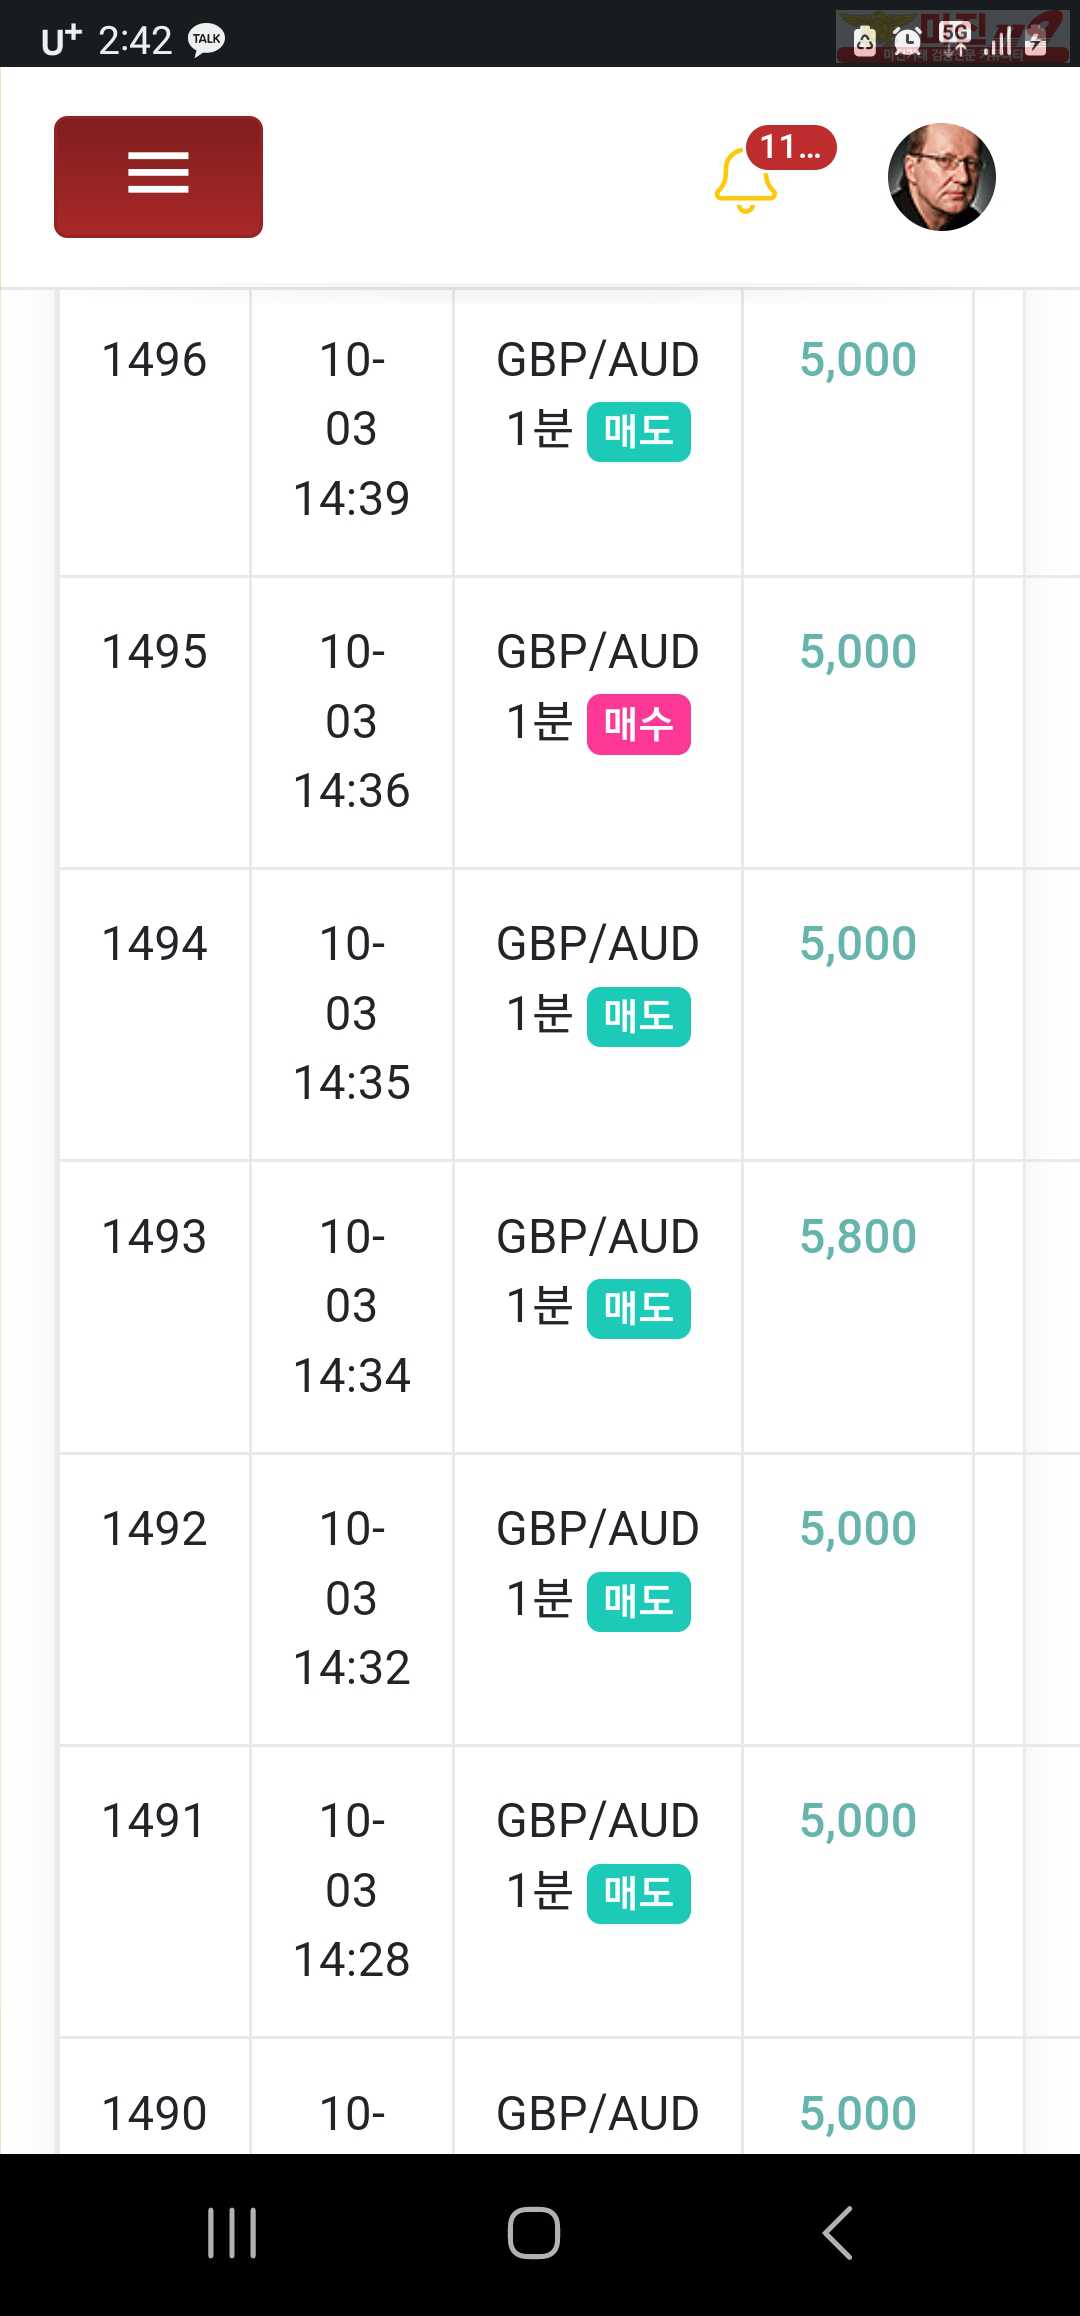Tap the Android back navigation button

838,2233
